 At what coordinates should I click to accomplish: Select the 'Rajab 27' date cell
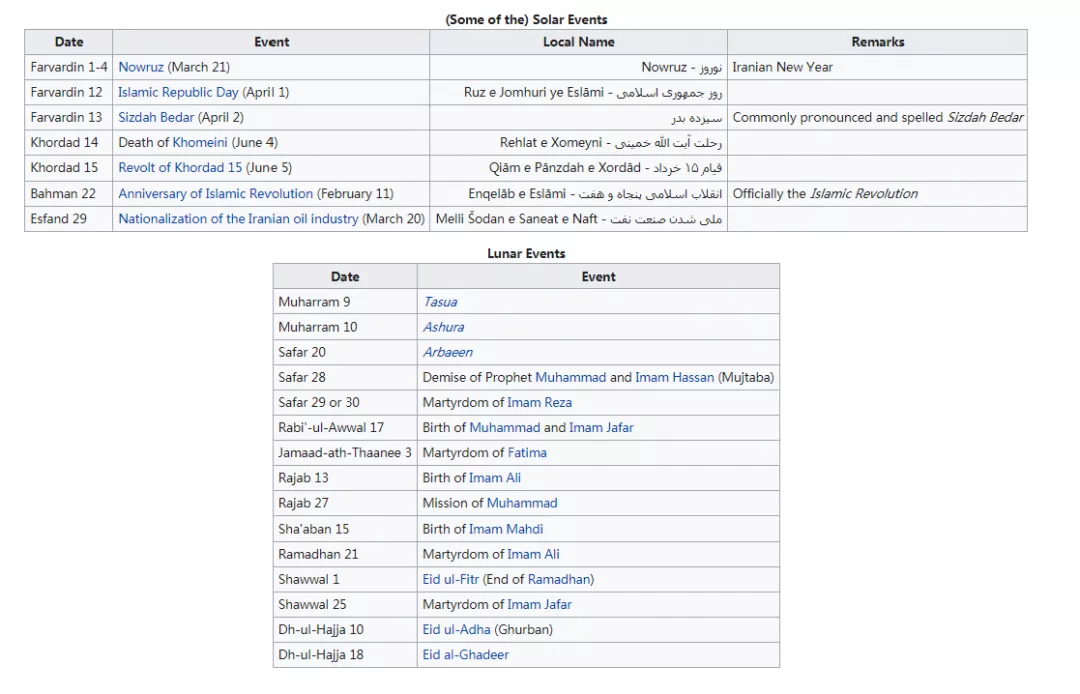(345, 503)
